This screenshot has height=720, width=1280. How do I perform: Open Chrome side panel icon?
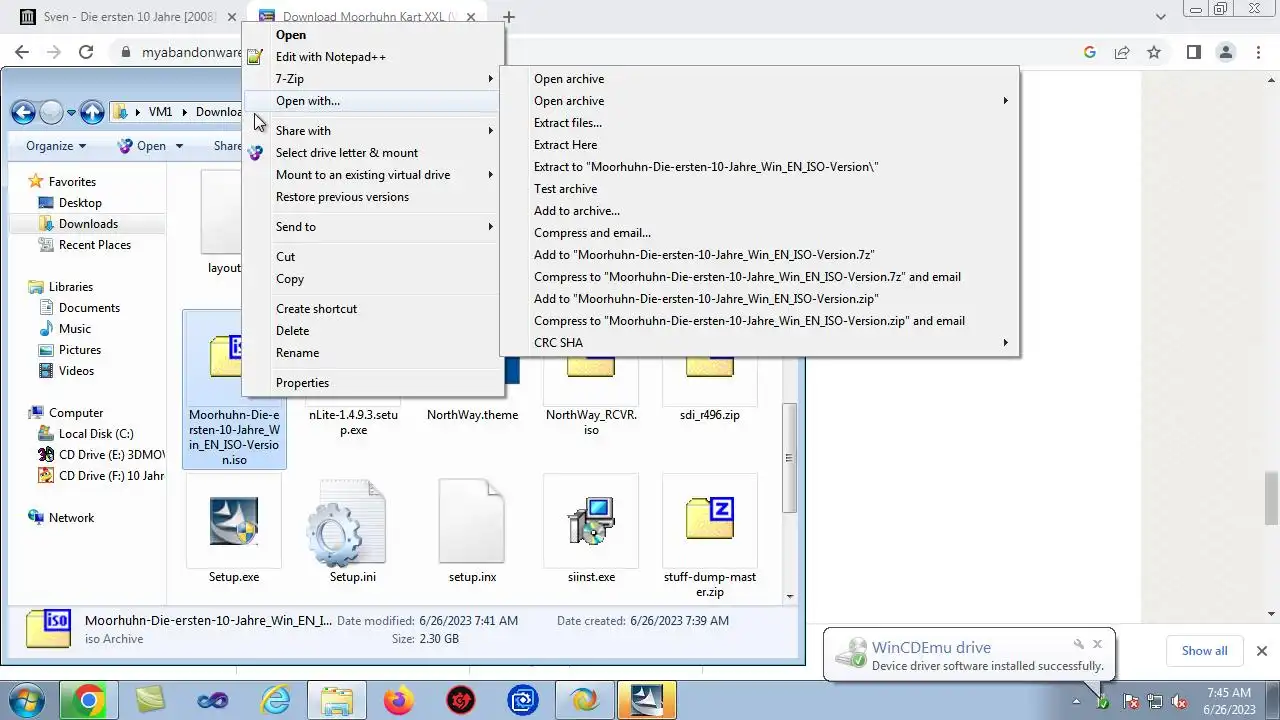tap(1194, 52)
